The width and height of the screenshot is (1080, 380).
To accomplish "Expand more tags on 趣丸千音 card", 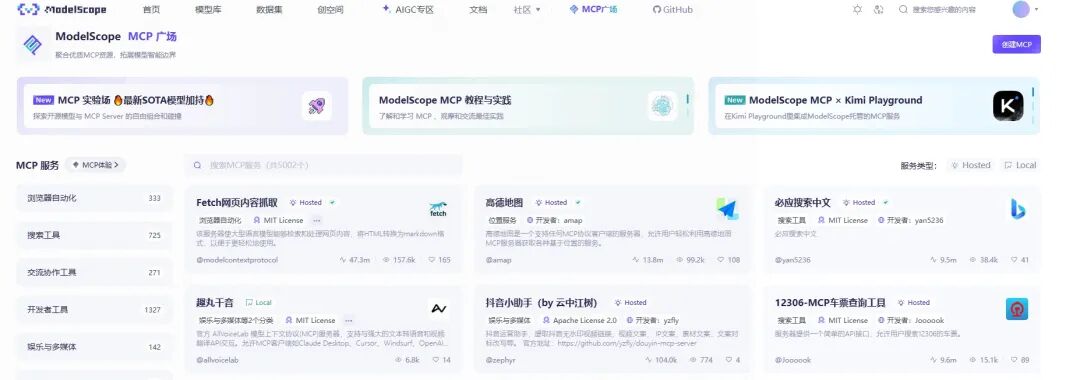I will tap(349, 320).
